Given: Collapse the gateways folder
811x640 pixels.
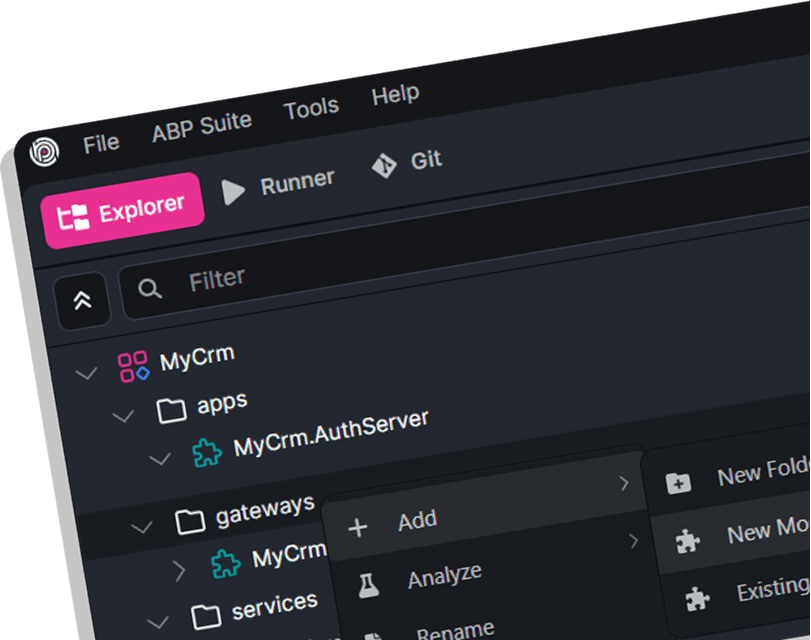Looking at the screenshot, I should click(x=142, y=527).
